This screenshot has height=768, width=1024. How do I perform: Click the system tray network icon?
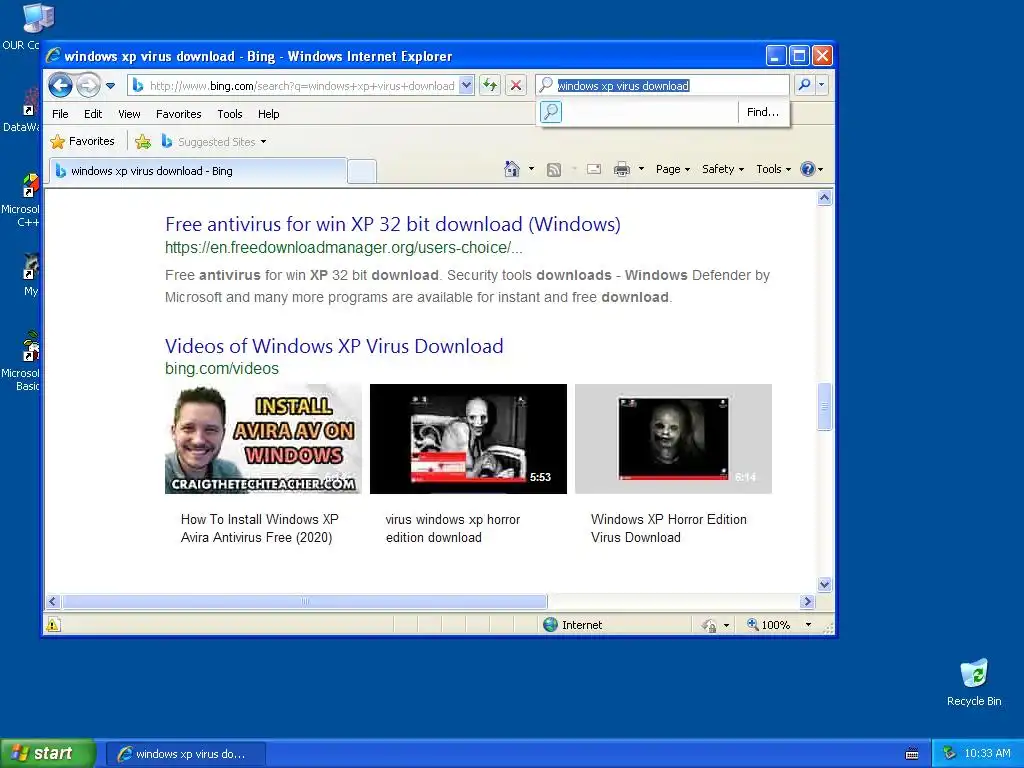tap(950, 754)
